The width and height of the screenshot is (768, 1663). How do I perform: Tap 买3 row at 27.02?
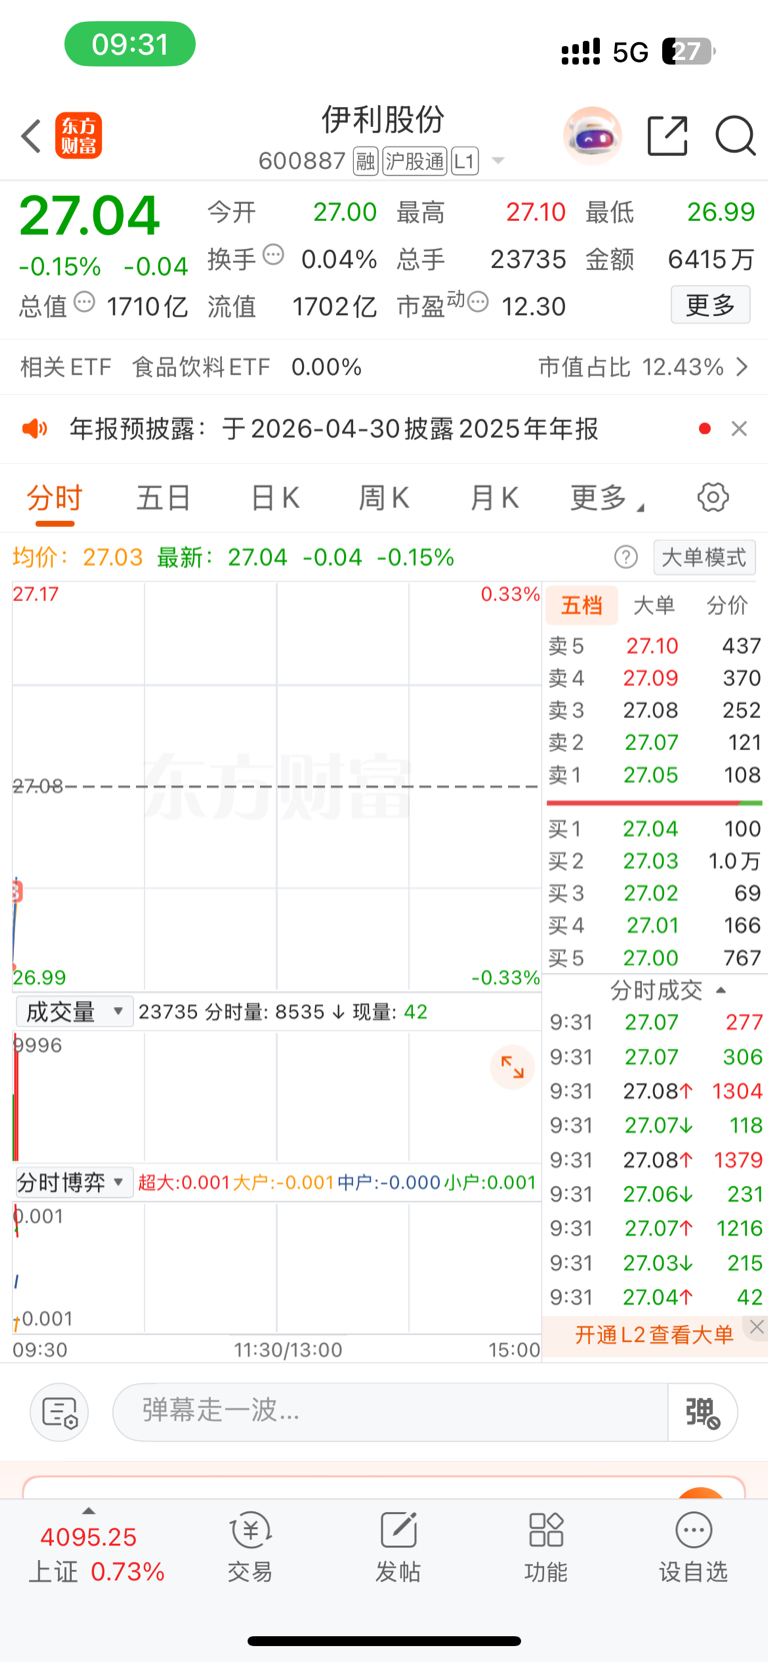pos(655,893)
